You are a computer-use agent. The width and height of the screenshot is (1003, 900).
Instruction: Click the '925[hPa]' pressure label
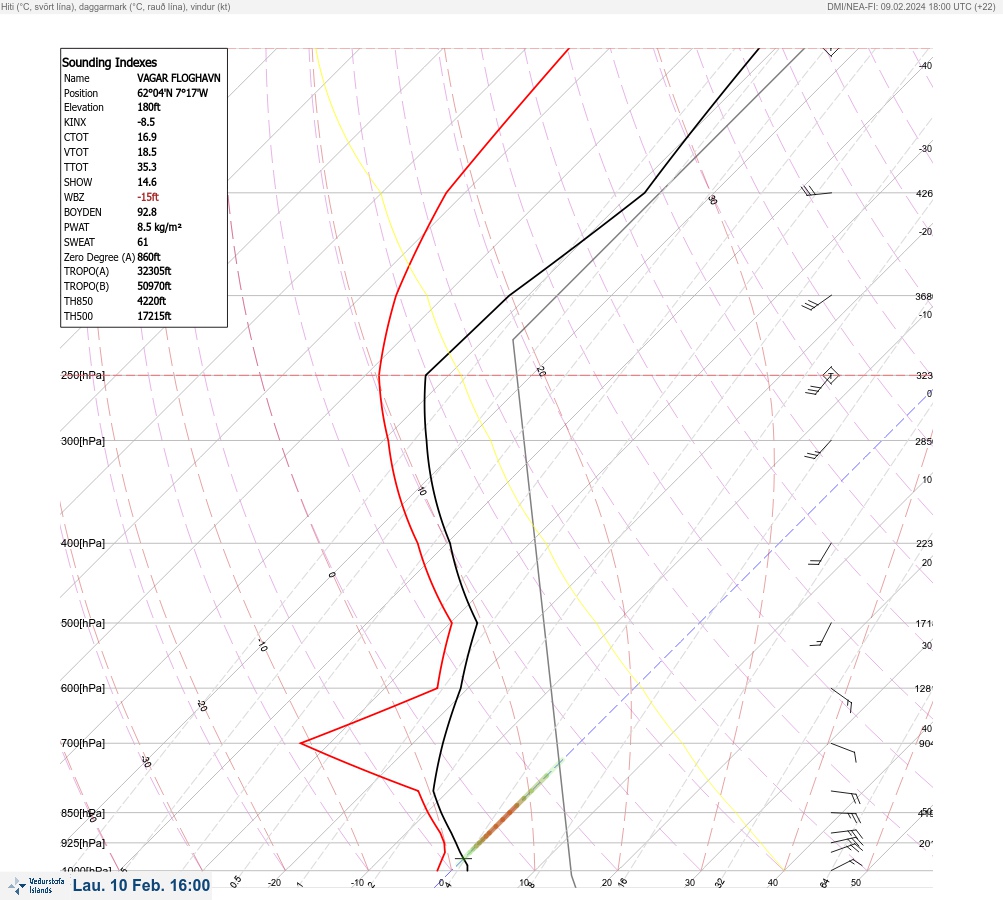click(83, 843)
